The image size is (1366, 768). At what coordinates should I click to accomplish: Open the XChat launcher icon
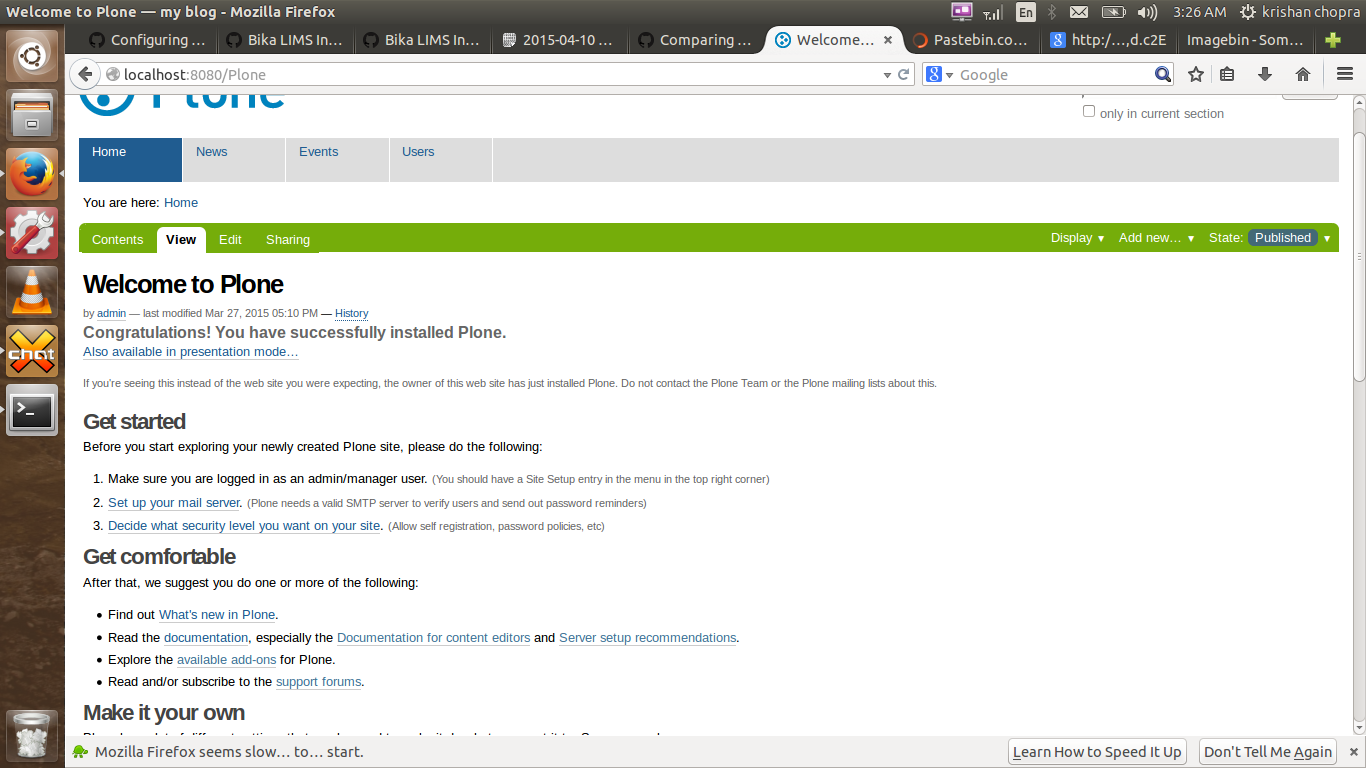(32, 351)
